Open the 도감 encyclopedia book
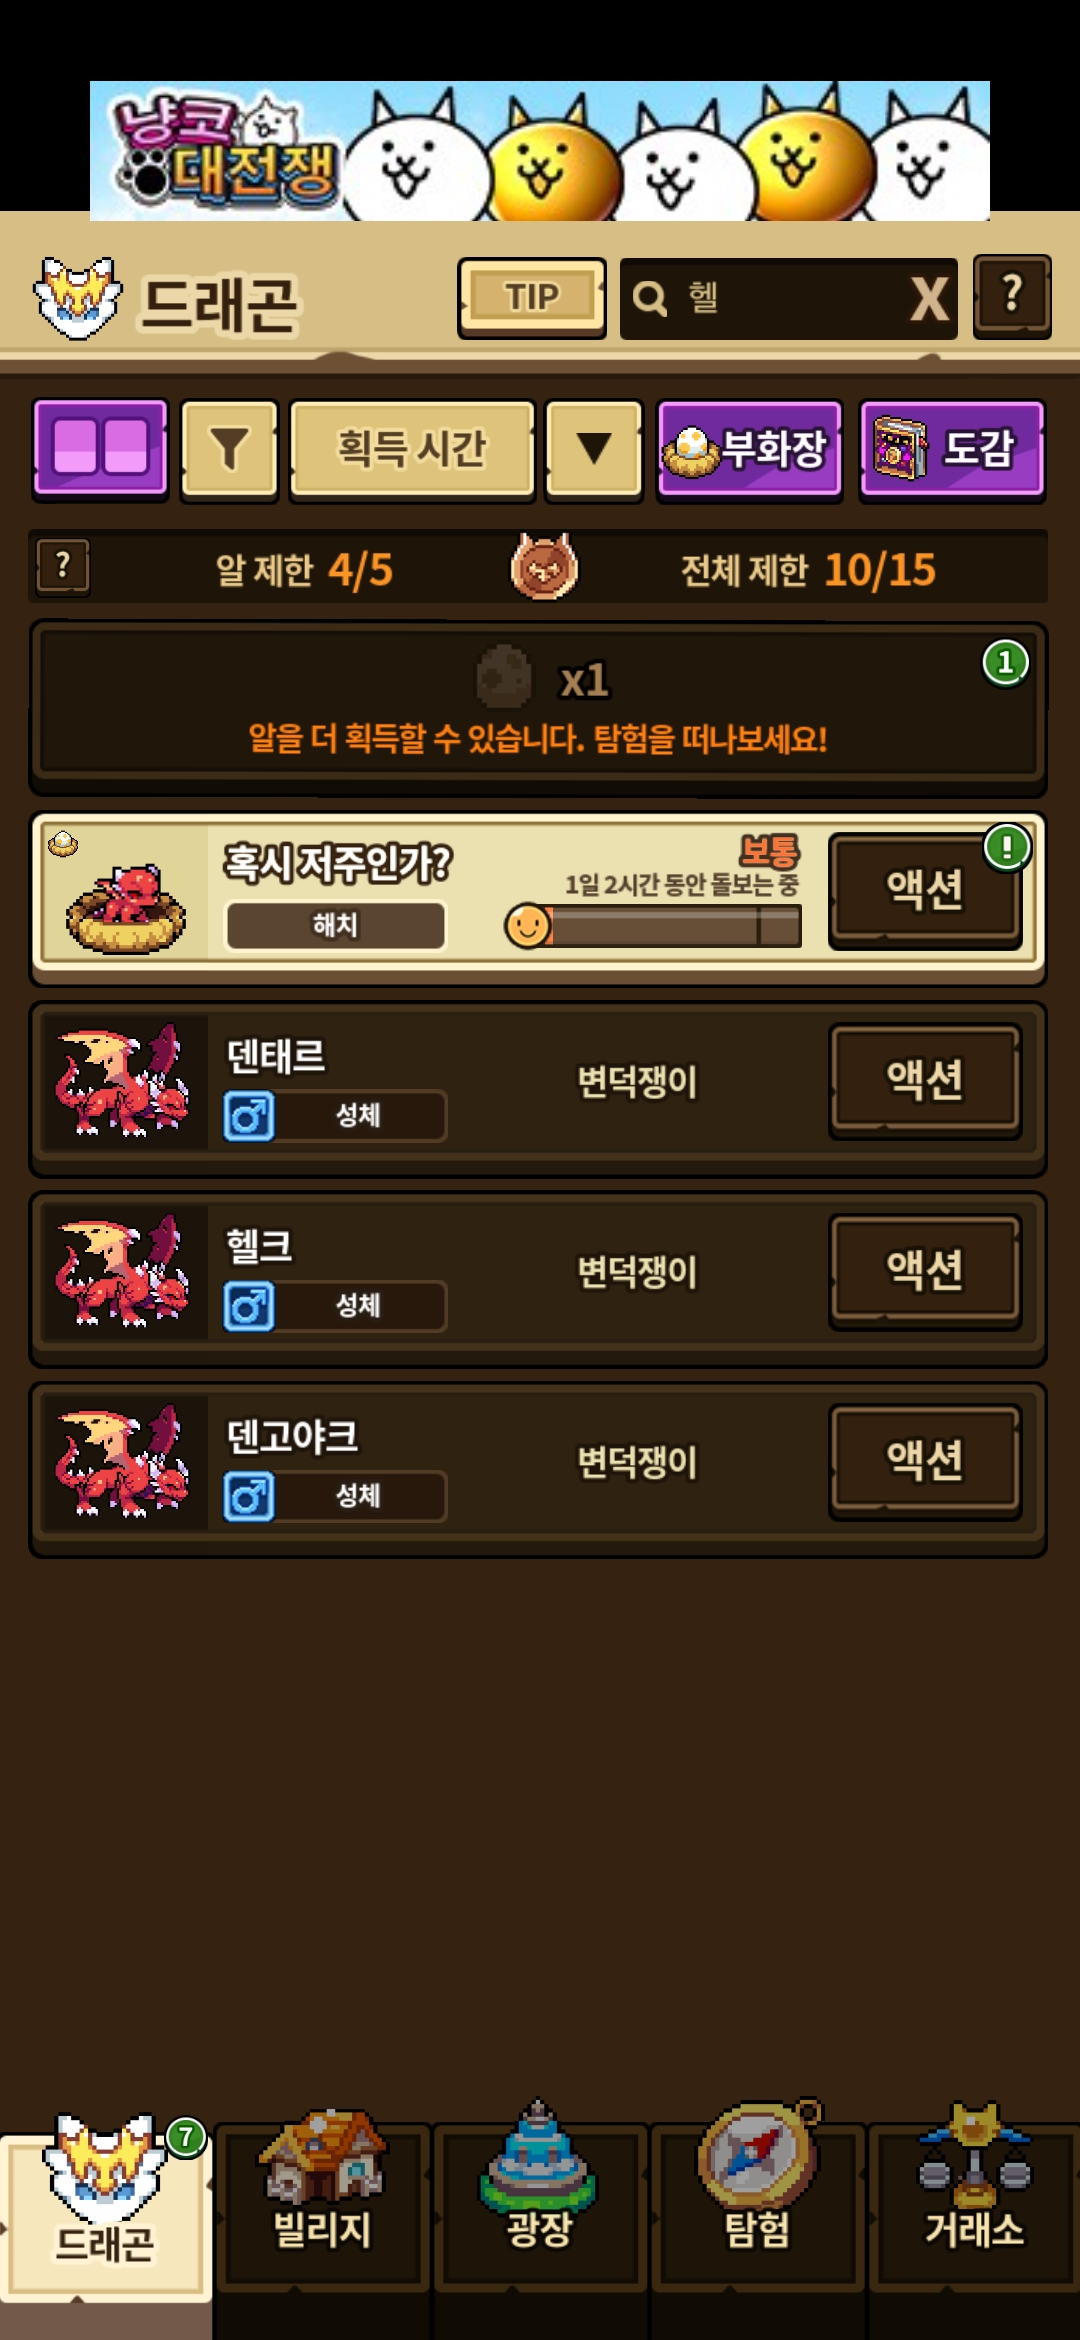Screen dimensions: 1080x2340 (952, 449)
